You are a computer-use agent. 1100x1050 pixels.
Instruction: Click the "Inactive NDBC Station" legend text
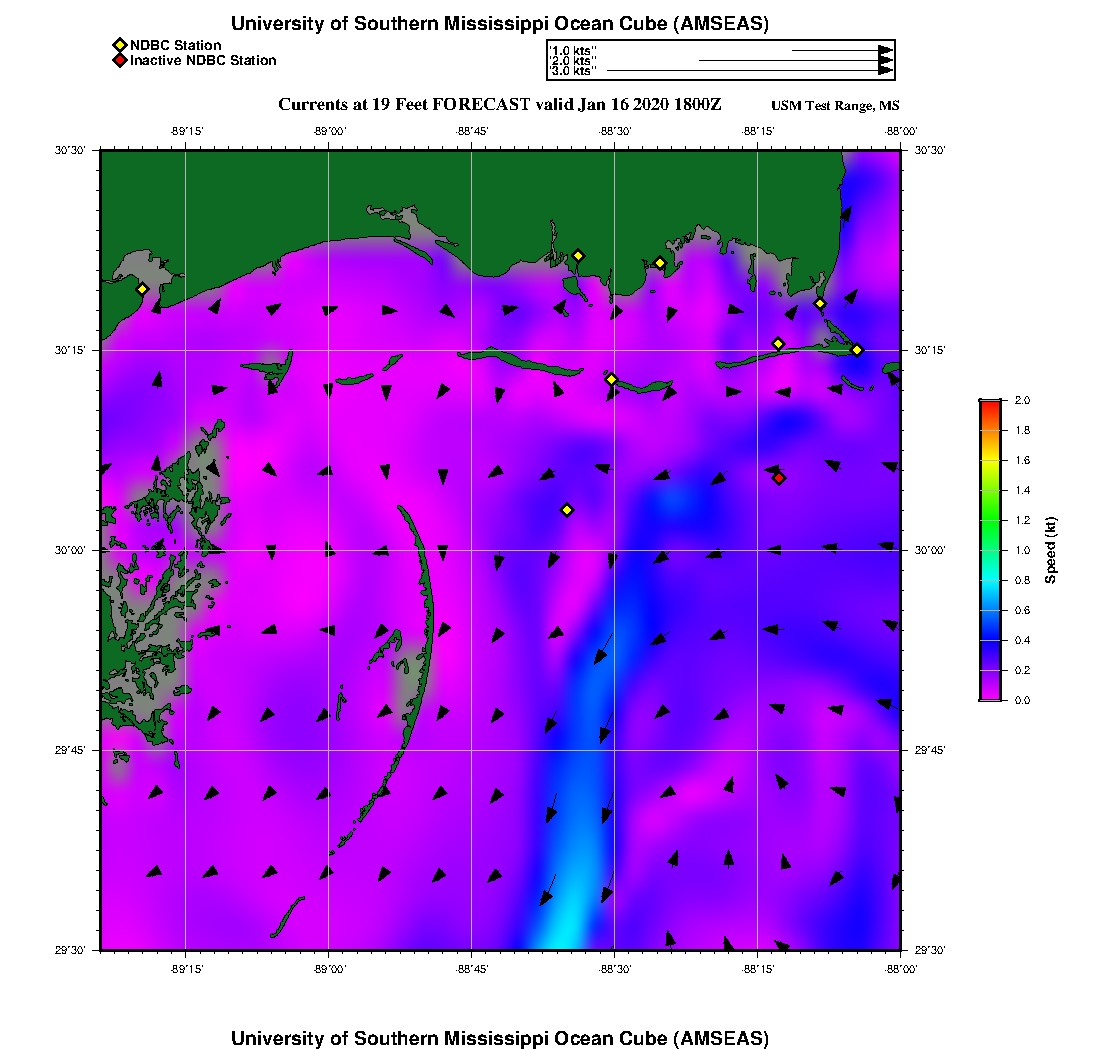203,61
